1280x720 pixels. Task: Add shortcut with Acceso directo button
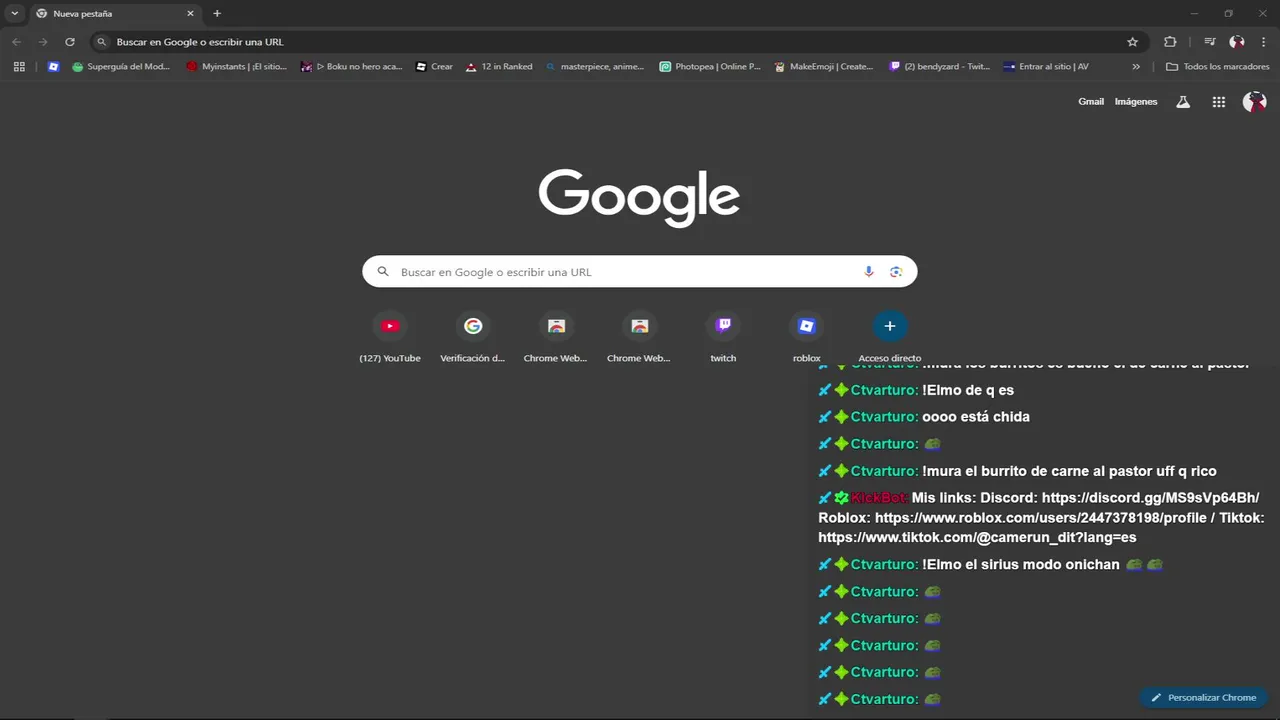(890, 337)
